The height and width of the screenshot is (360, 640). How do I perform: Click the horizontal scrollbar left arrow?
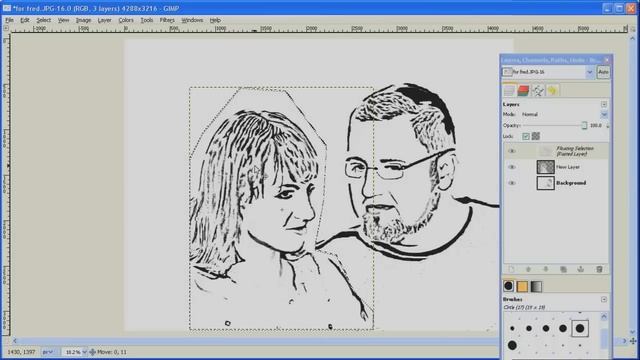tap(15, 340)
